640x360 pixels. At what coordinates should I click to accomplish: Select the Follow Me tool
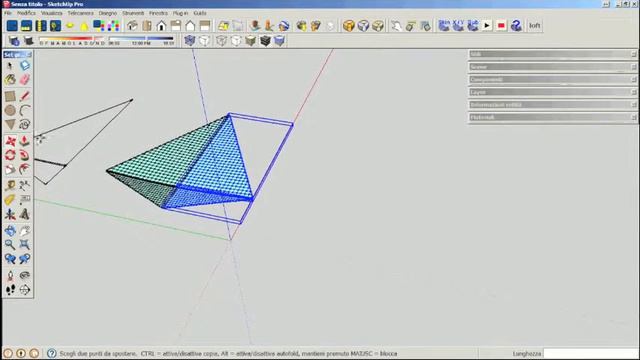click(x=24, y=155)
